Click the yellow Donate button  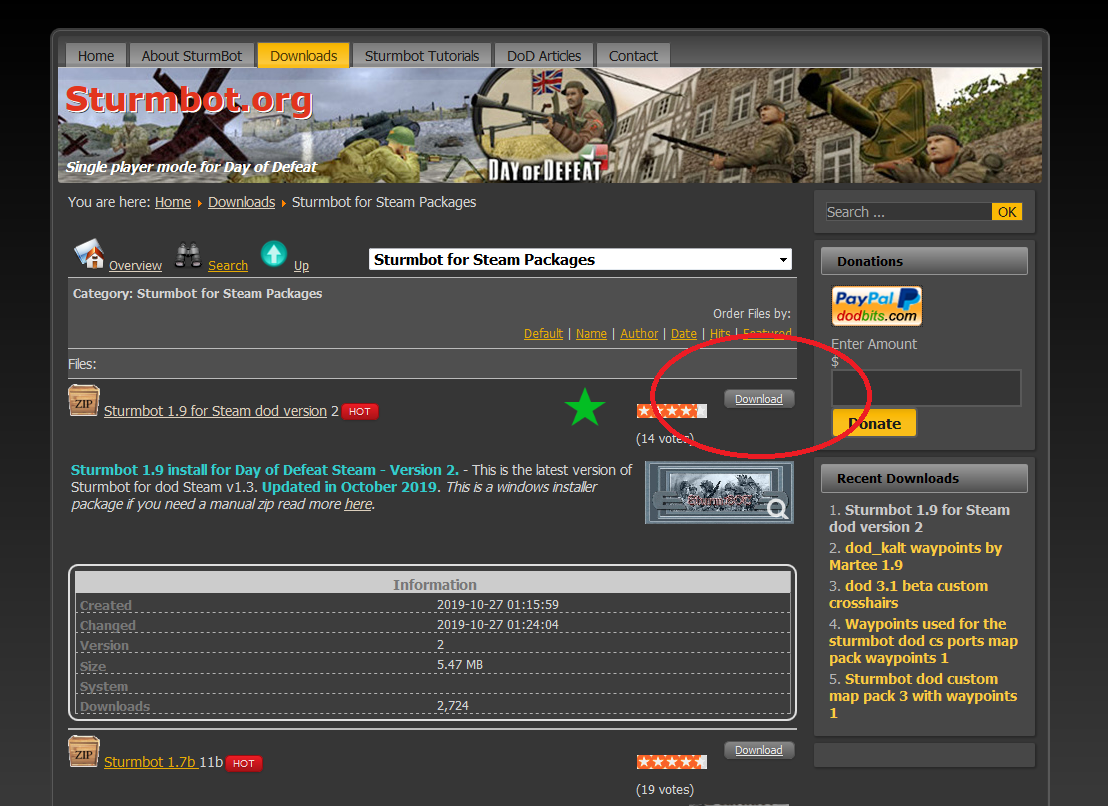pos(874,423)
